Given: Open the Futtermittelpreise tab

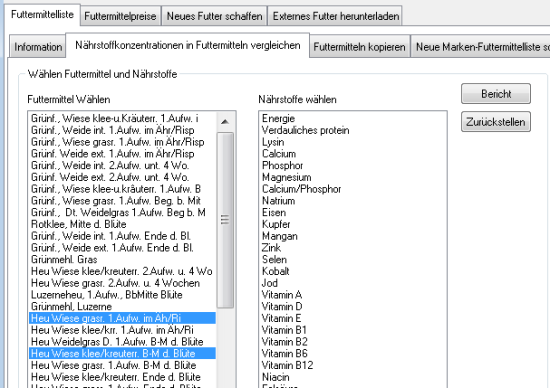Looking at the screenshot, I should [x=120, y=16].
